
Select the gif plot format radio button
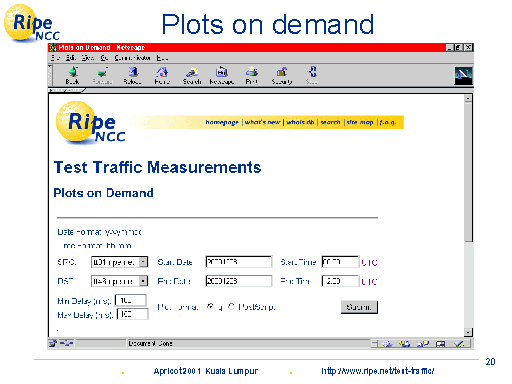(x=210, y=306)
